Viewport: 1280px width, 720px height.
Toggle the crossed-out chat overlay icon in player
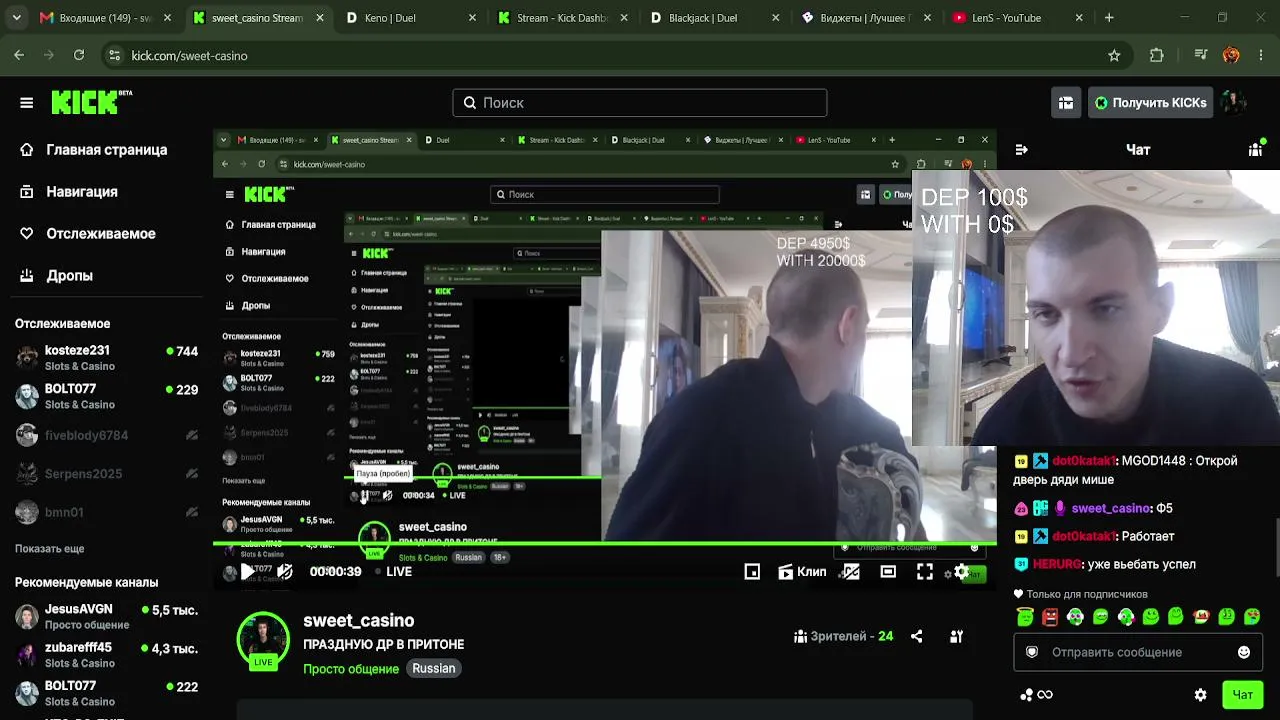click(851, 572)
